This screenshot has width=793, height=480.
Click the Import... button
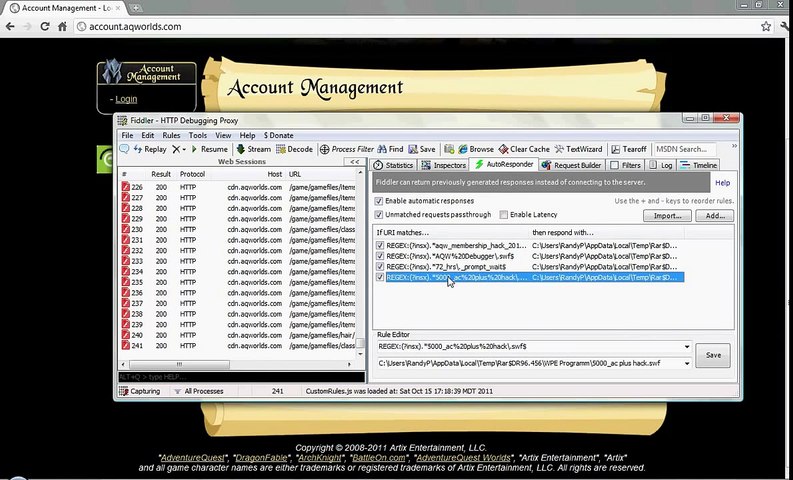click(x=667, y=216)
